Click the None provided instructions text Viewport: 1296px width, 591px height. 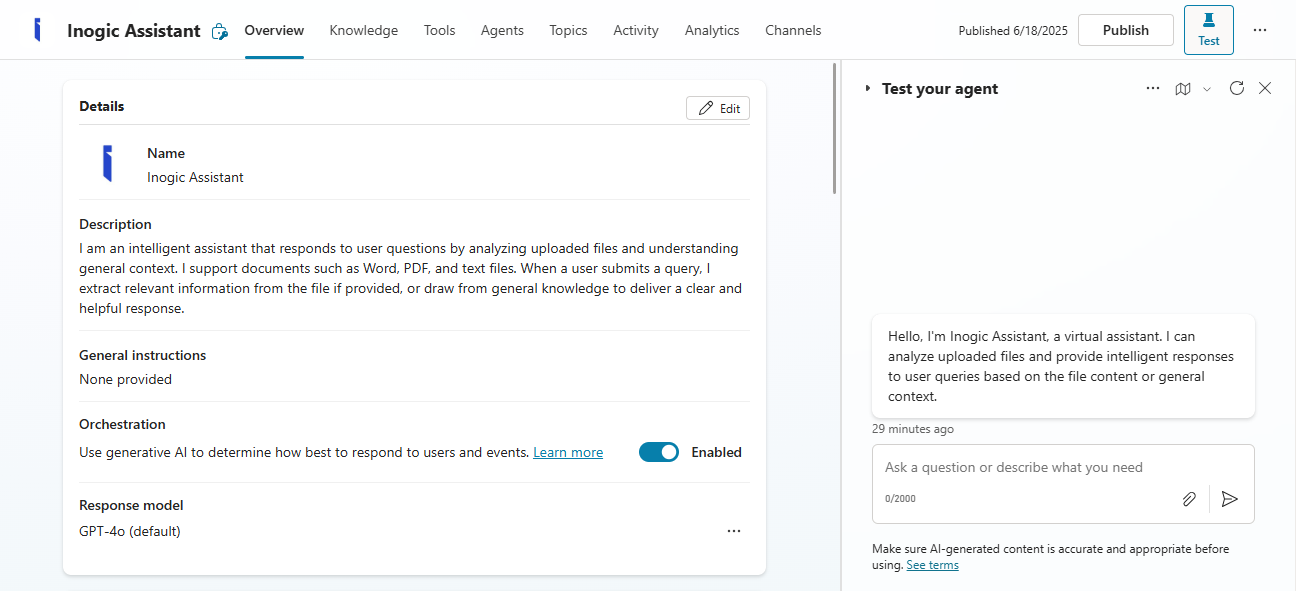click(x=126, y=379)
